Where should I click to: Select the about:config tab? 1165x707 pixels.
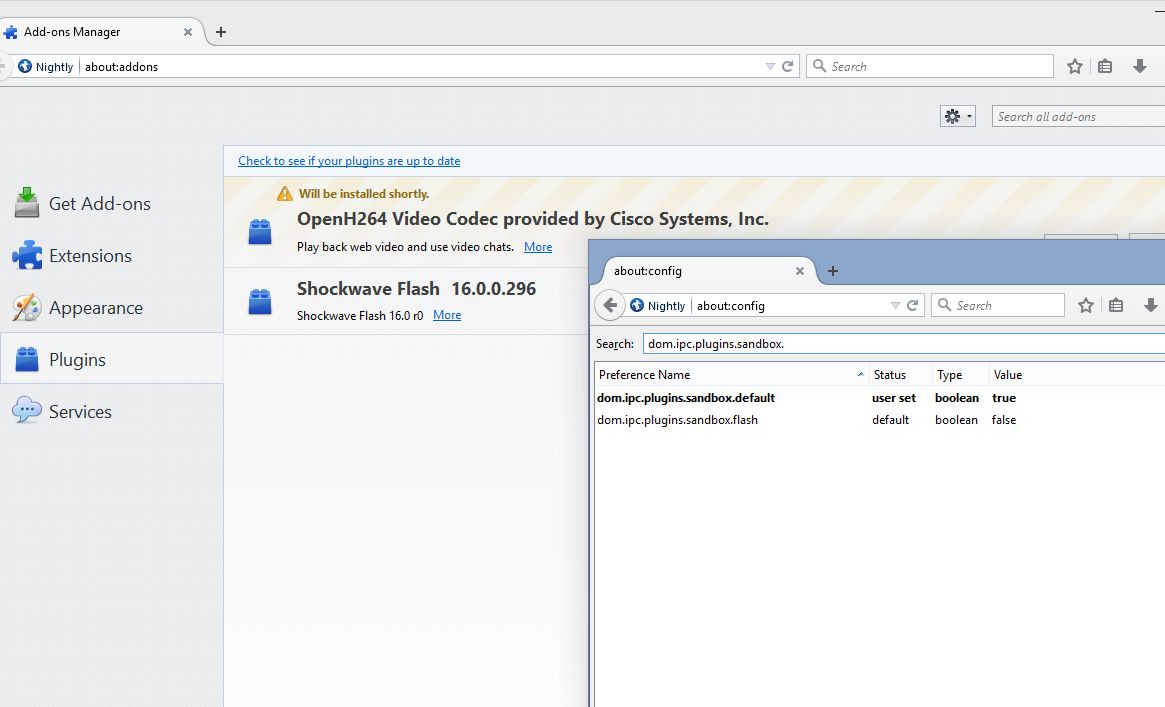[706, 271]
